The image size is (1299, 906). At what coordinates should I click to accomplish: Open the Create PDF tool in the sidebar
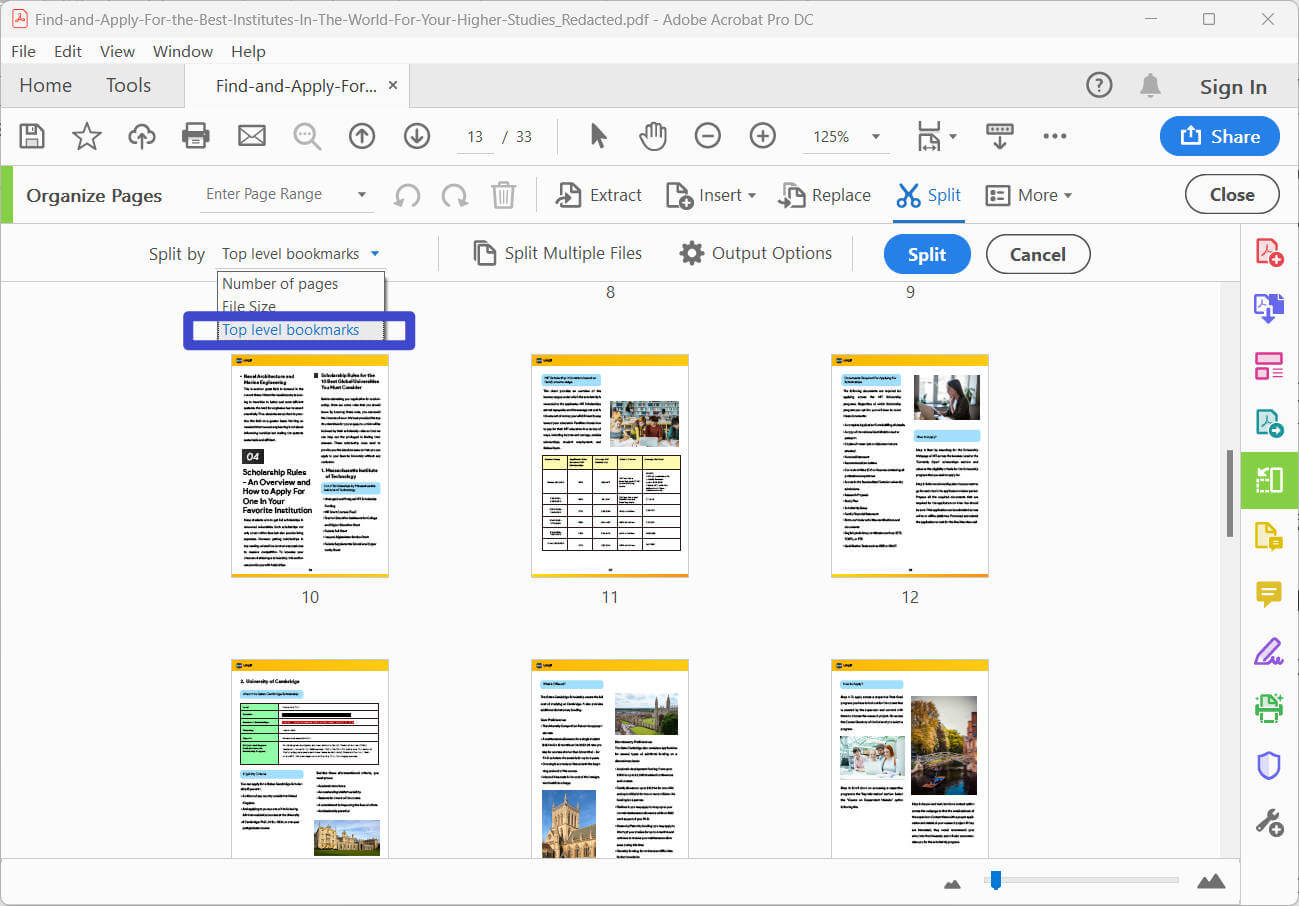[x=1269, y=252]
